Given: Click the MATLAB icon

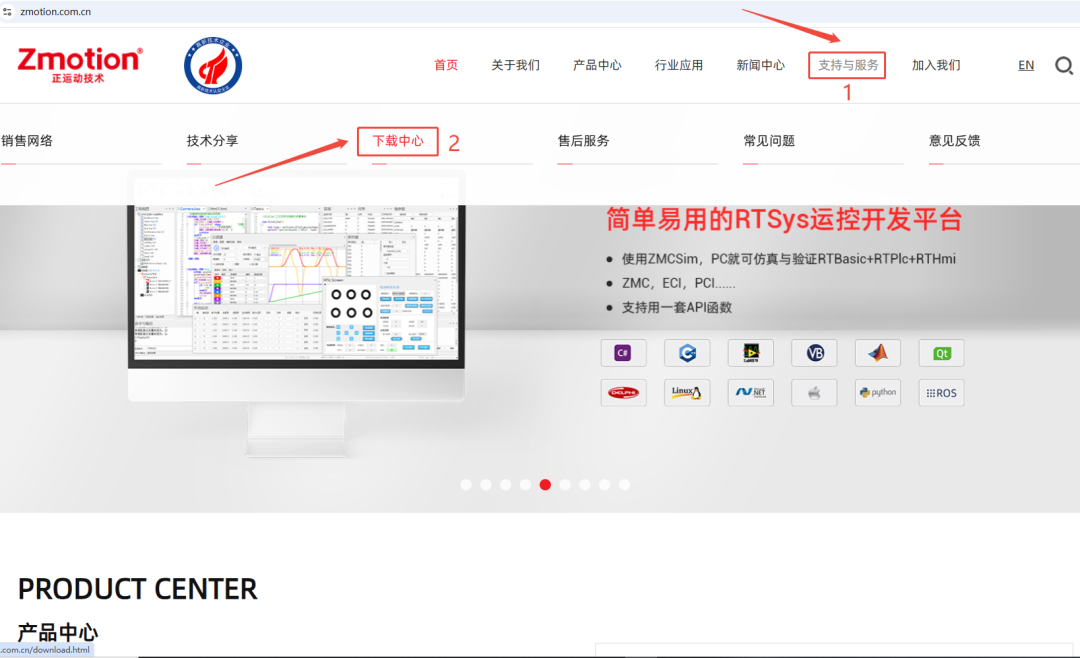Looking at the screenshot, I should (x=877, y=352).
